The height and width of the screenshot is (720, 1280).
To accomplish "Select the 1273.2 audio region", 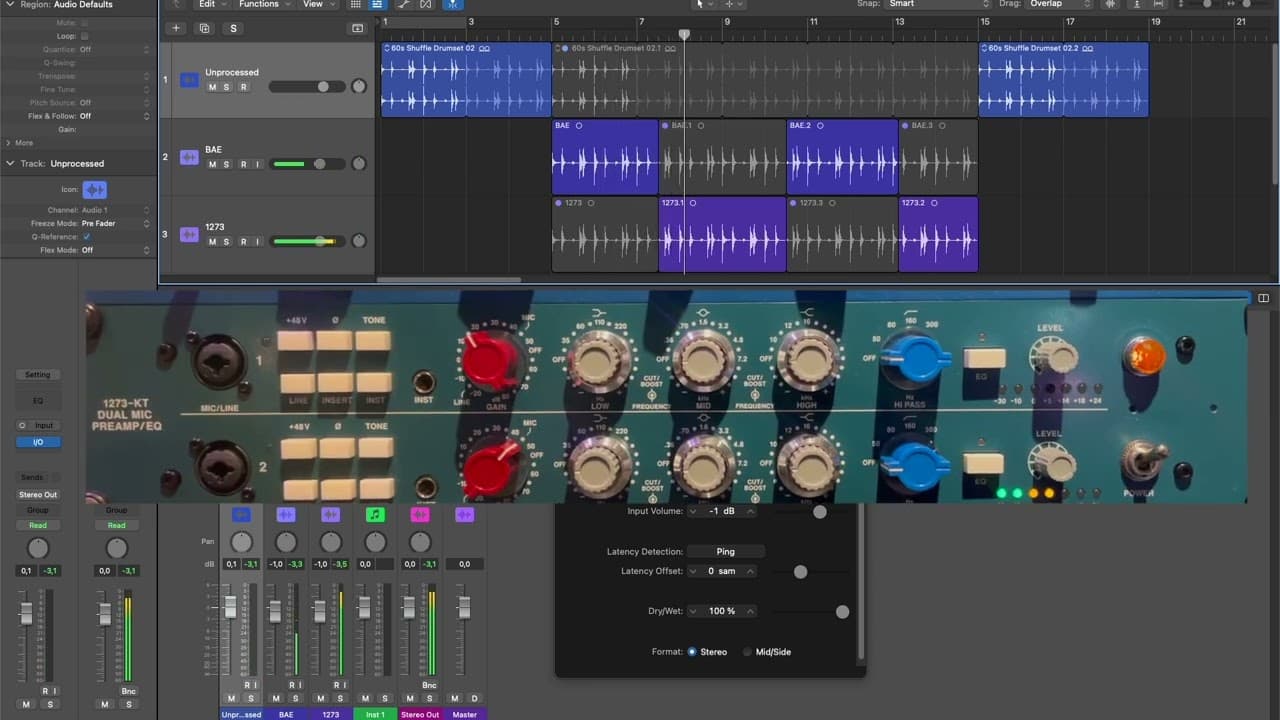I will pos(938,234).
